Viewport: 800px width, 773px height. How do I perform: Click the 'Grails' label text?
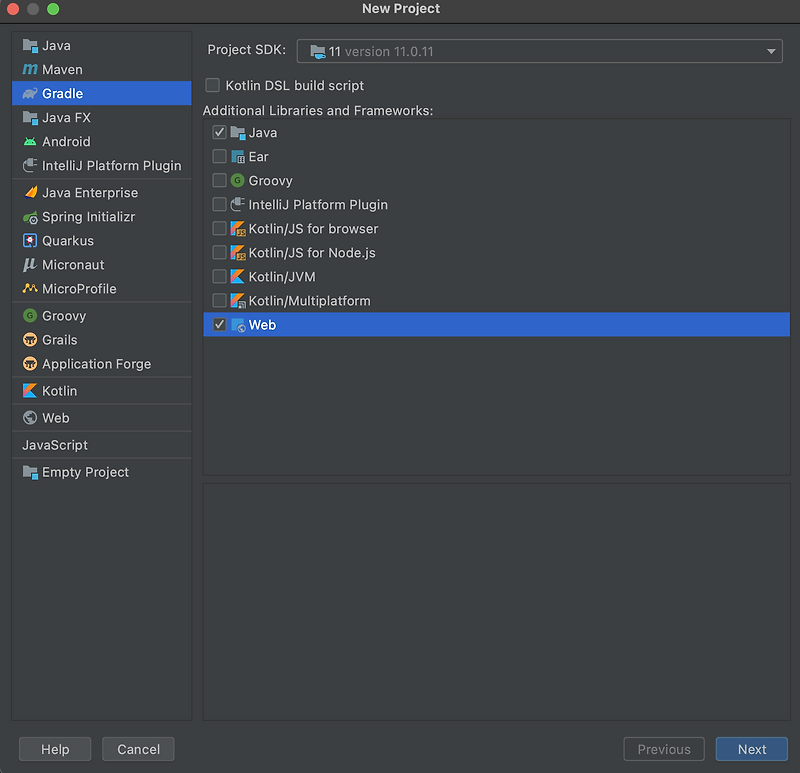pyautogui.click(x=59, y=339)
